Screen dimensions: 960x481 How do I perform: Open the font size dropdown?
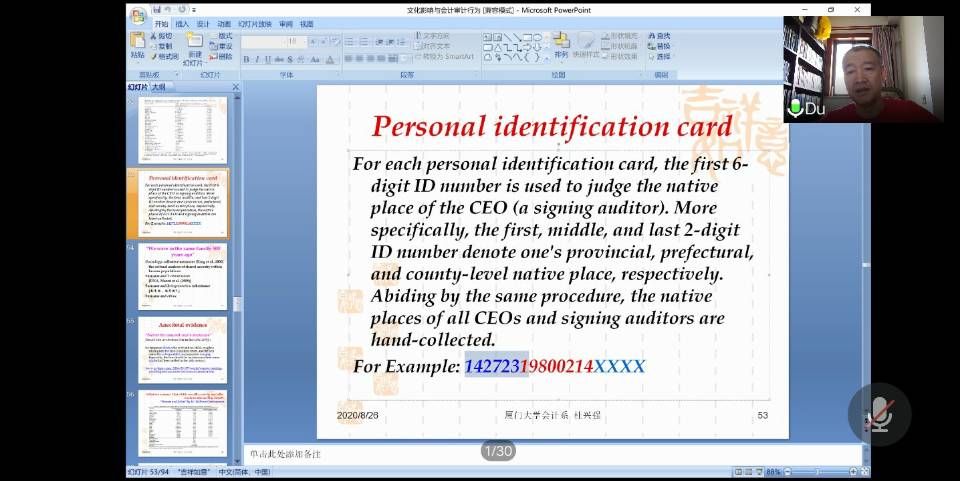pyautogui.click(x=304, y=42)
